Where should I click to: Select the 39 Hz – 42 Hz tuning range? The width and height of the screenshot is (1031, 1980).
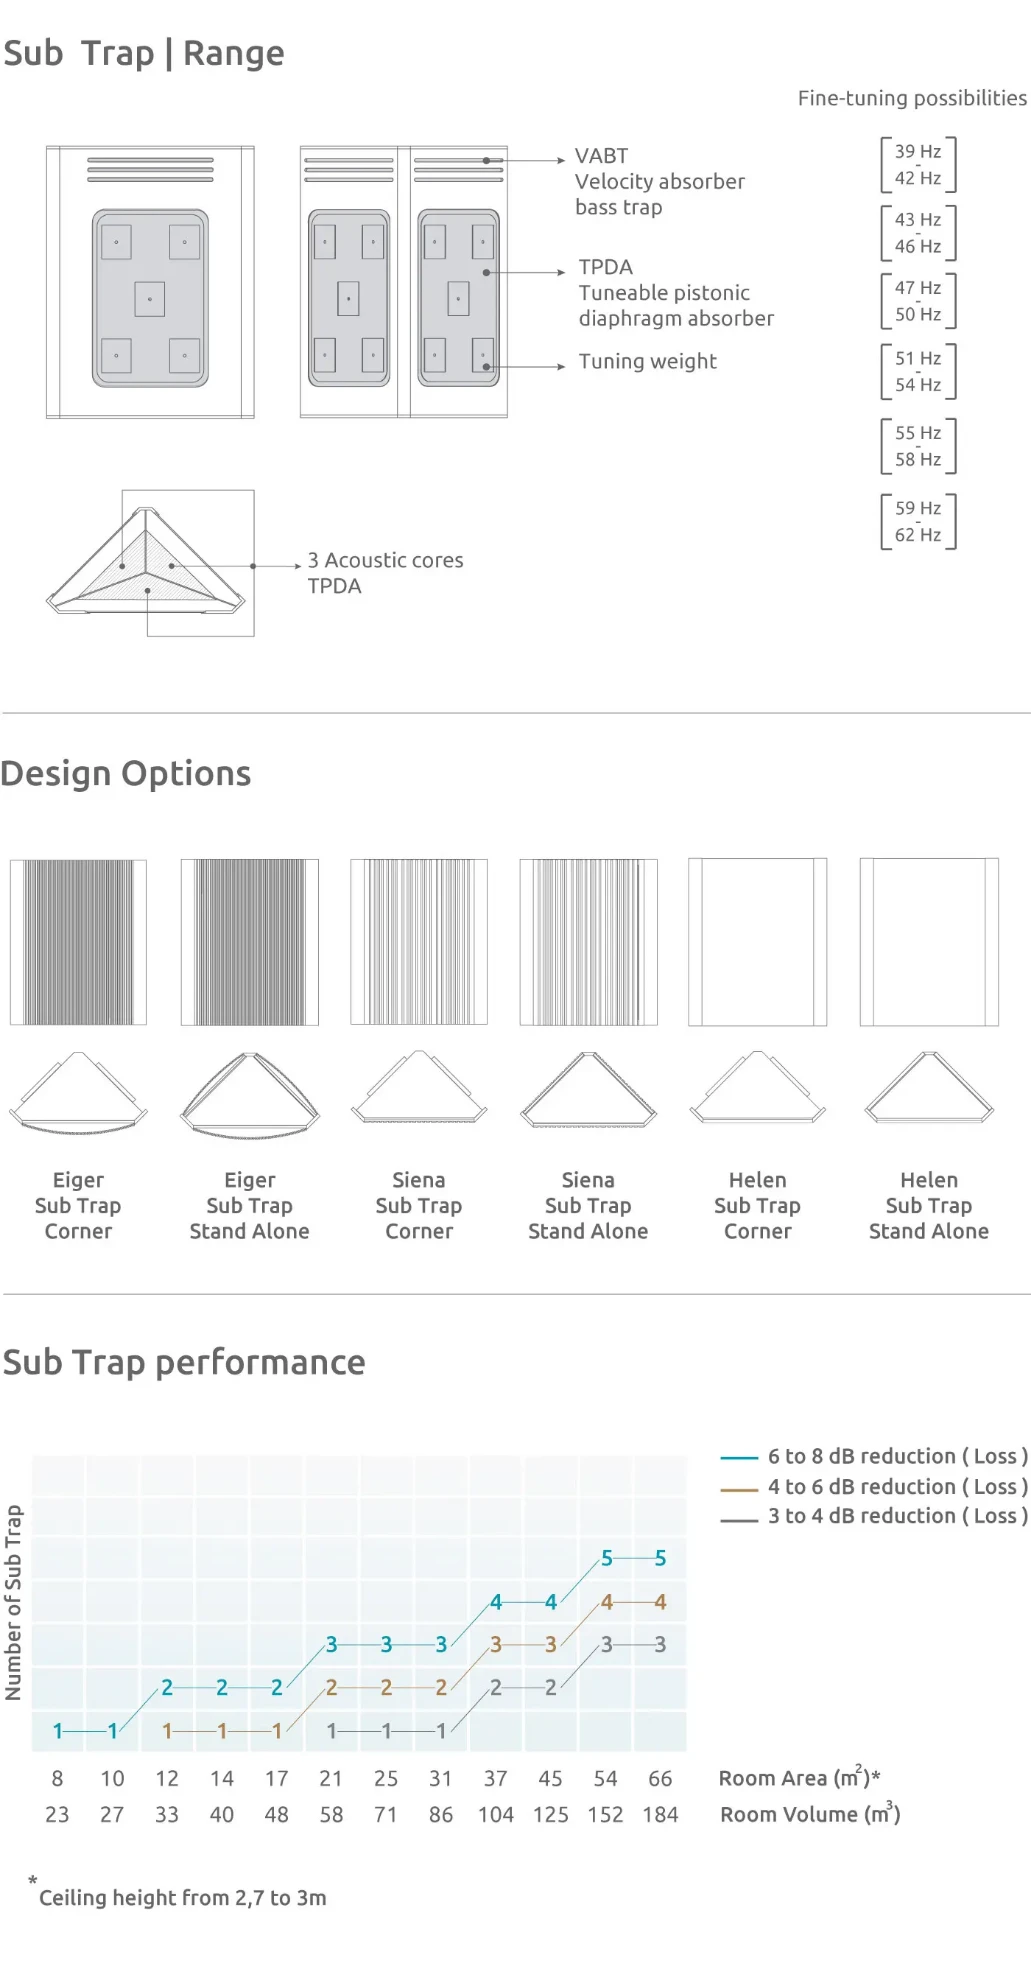tap(918, 165)
